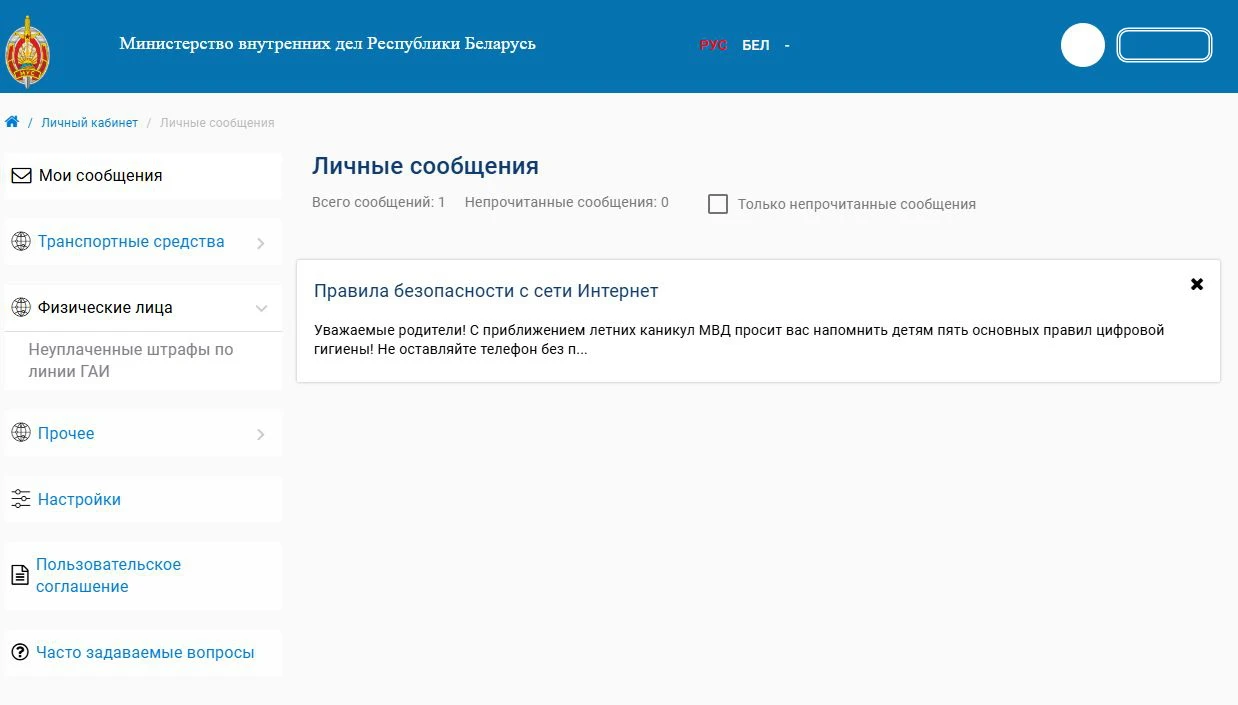Delete the message with the X icon
1238x705 pixels.
1197,284
